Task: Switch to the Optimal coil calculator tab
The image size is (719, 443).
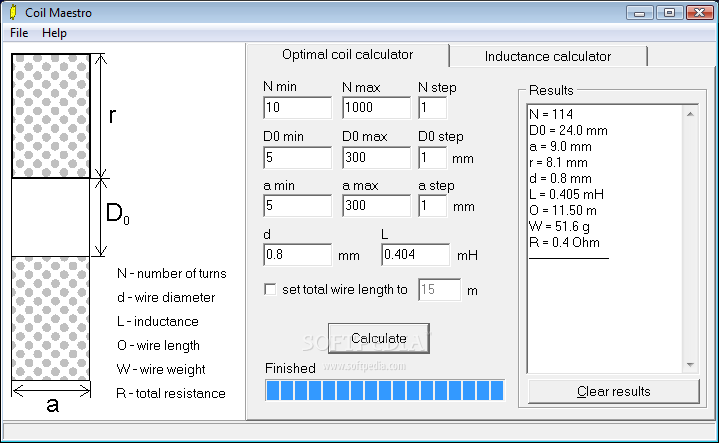Action: click(348, 55)
